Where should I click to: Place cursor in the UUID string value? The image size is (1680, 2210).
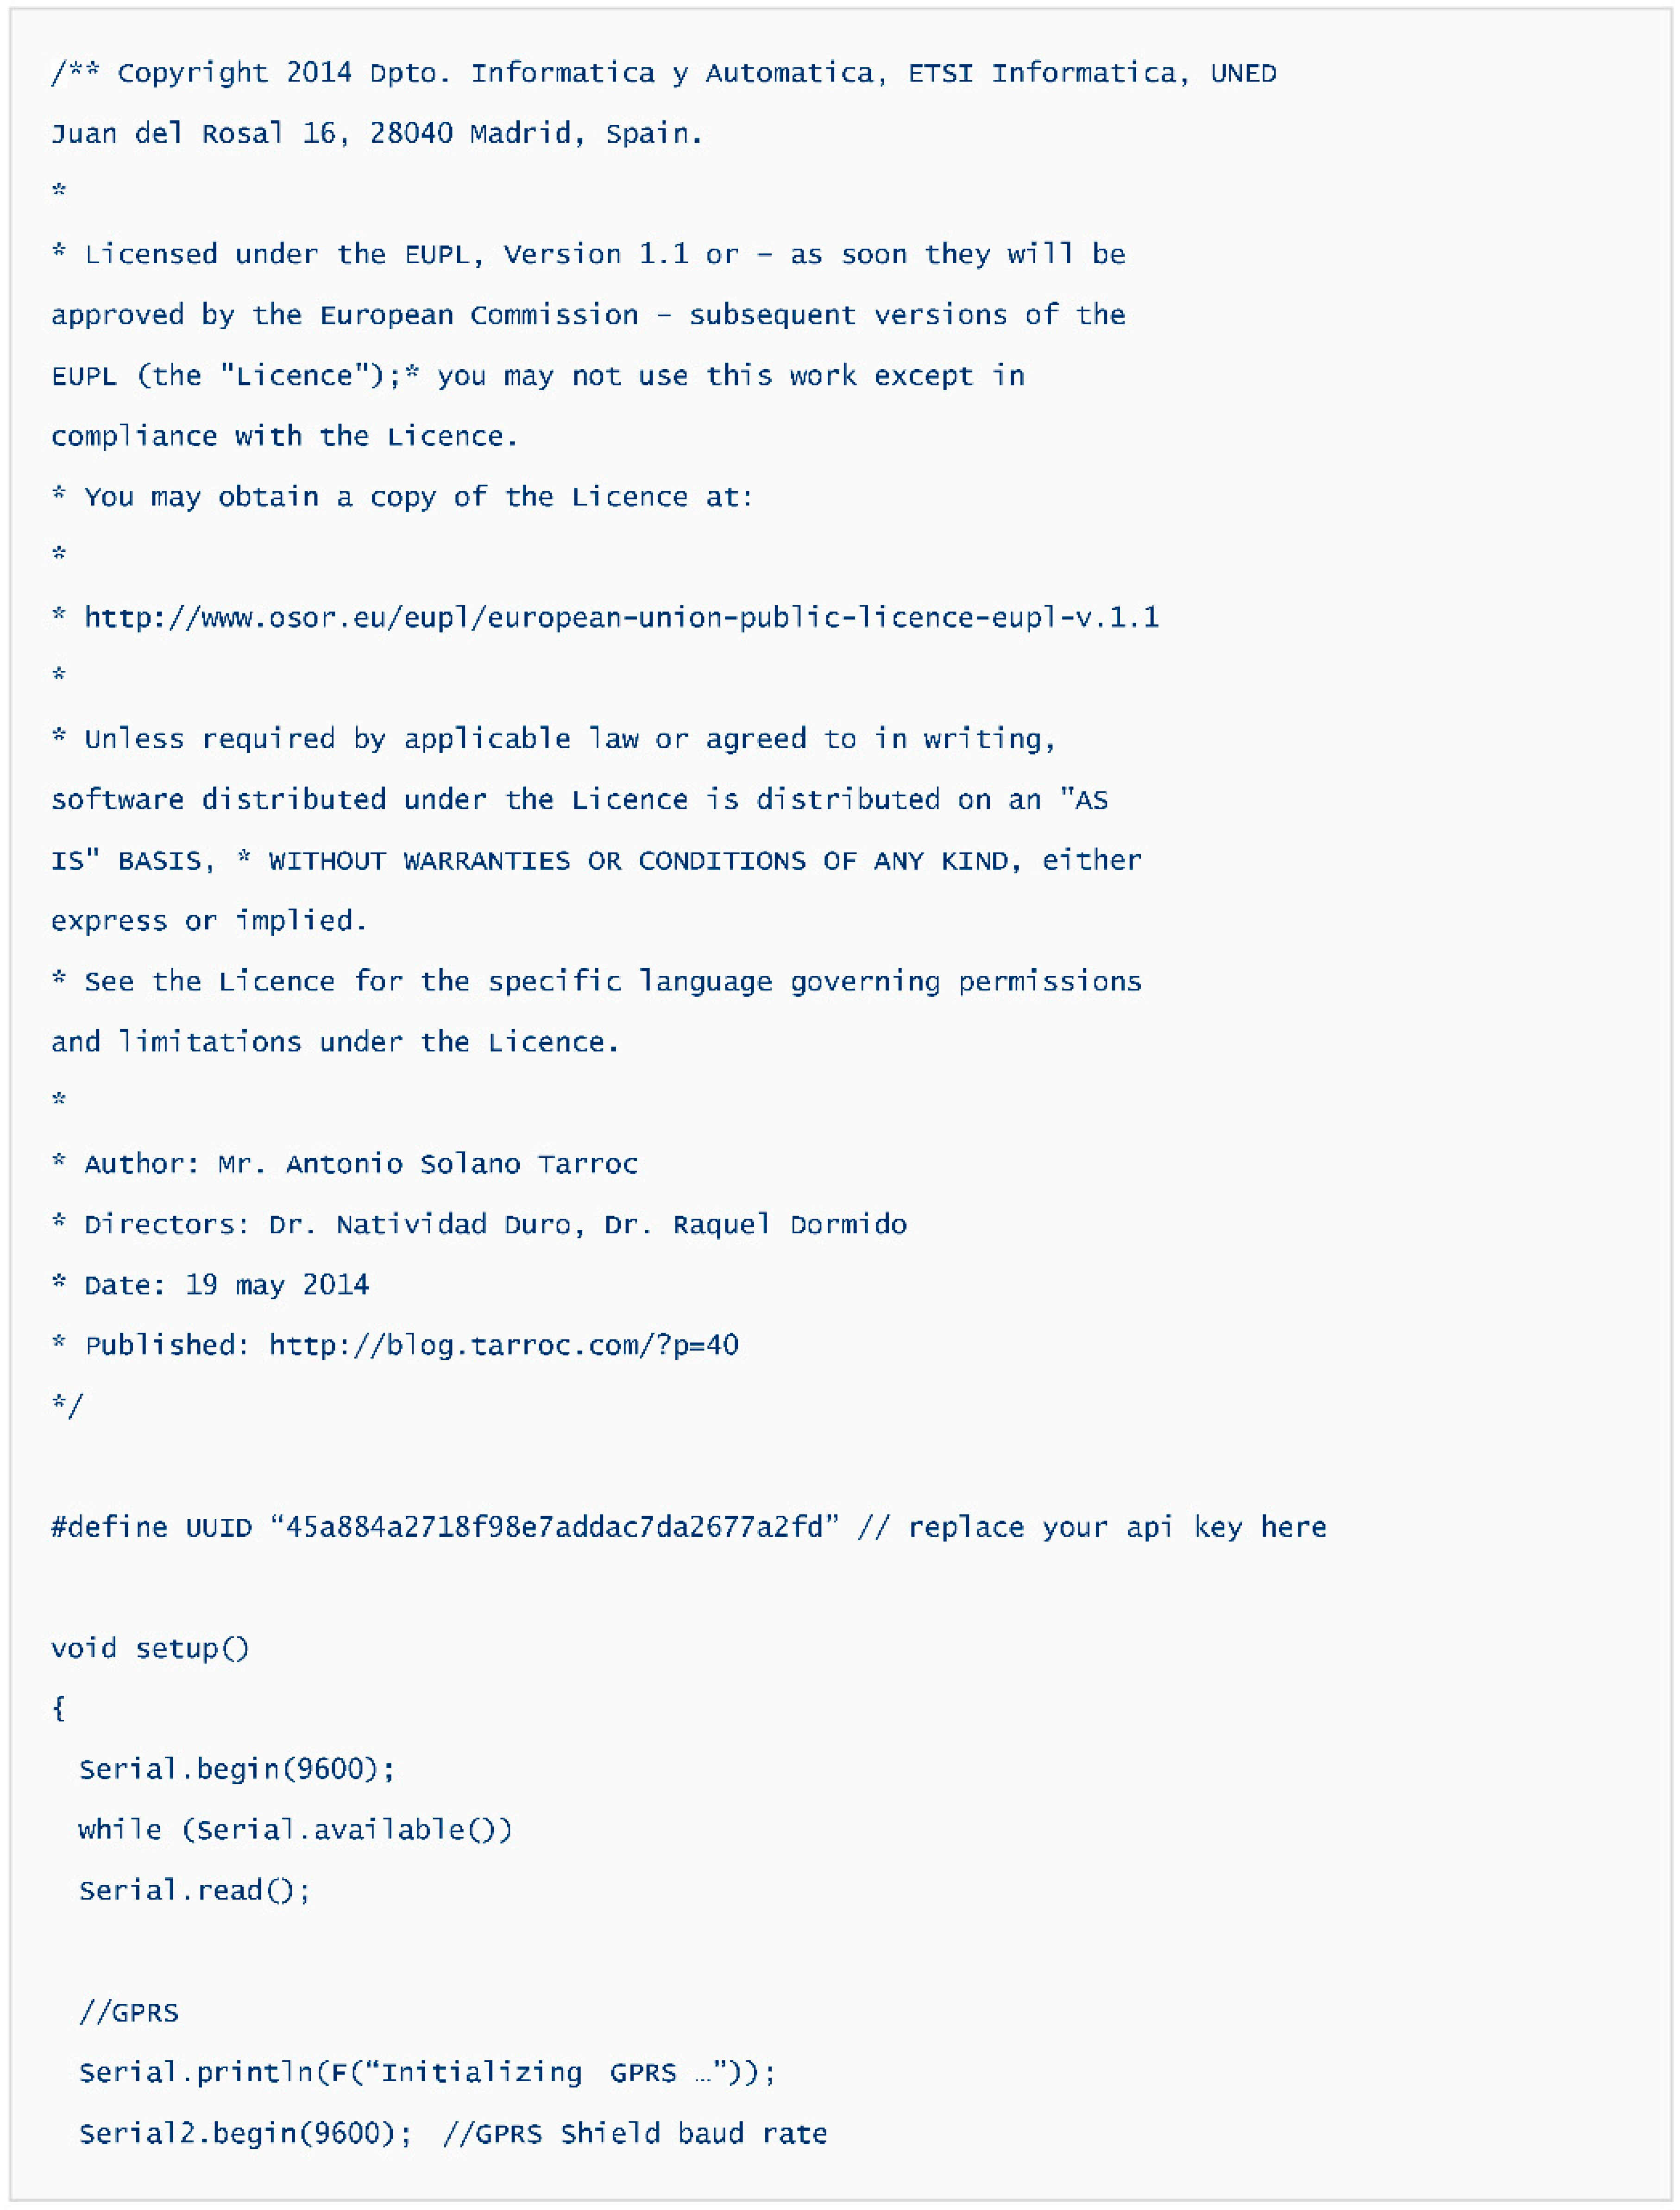[x=554, y=1527]
